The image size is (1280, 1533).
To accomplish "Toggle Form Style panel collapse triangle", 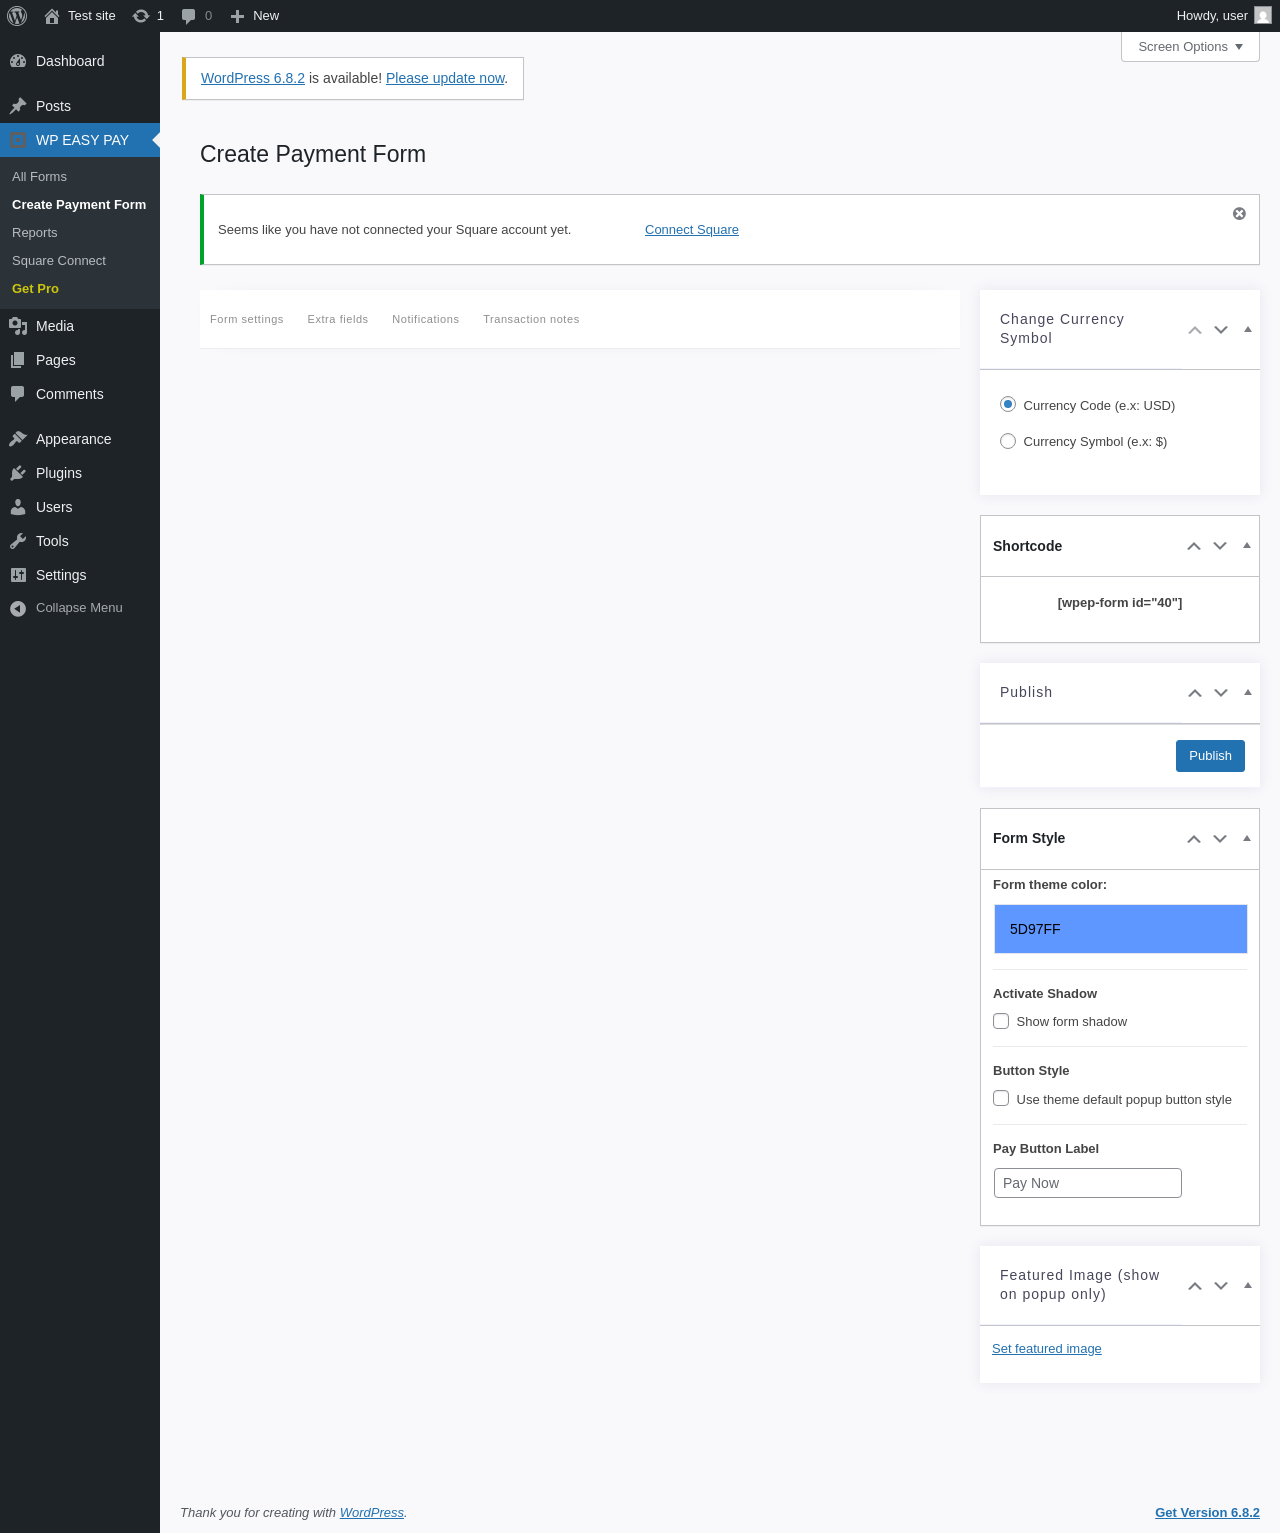I will tap(1247, 838).
